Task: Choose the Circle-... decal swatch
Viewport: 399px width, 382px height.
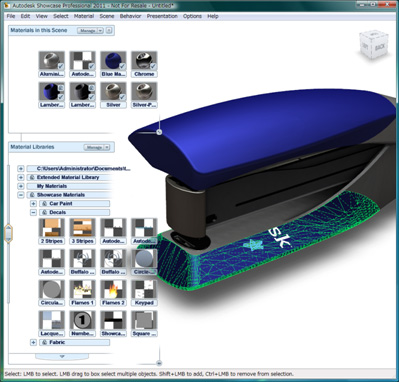Action: click(144, 259)
